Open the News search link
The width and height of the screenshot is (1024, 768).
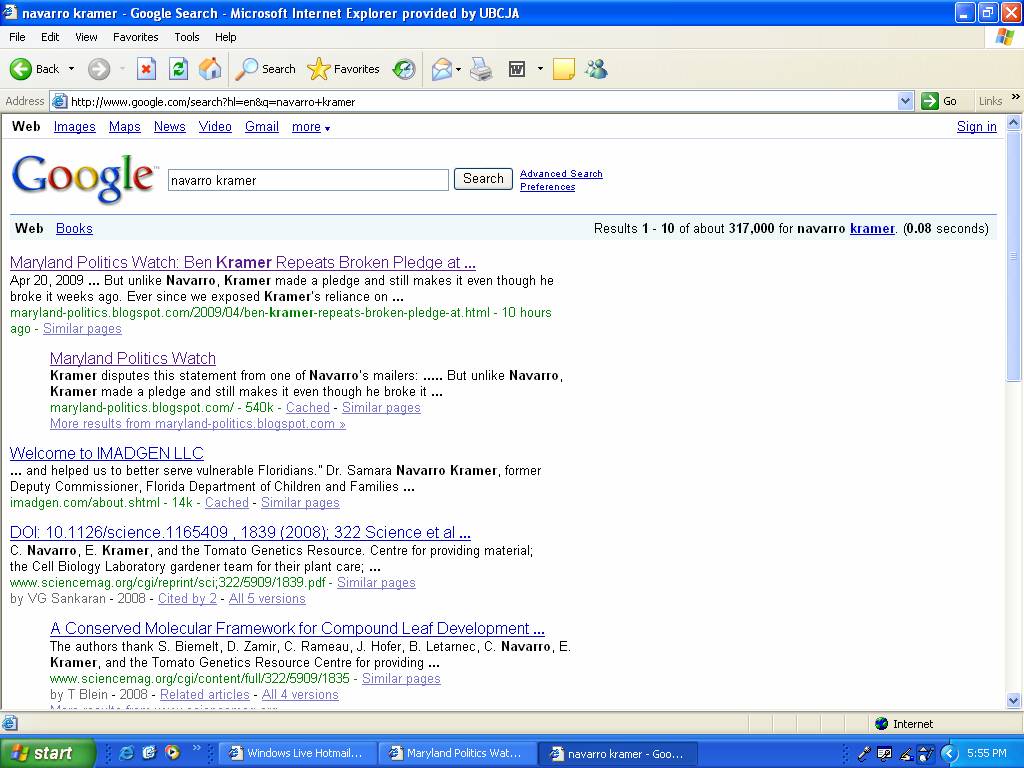pos(170,127)
